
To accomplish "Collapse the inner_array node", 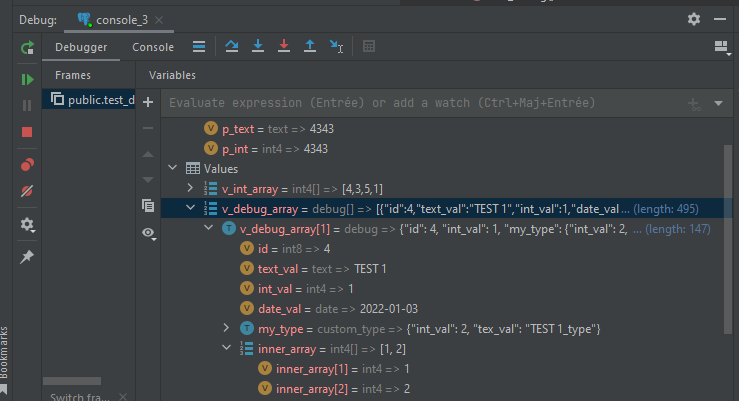I will tap(226, 348).
